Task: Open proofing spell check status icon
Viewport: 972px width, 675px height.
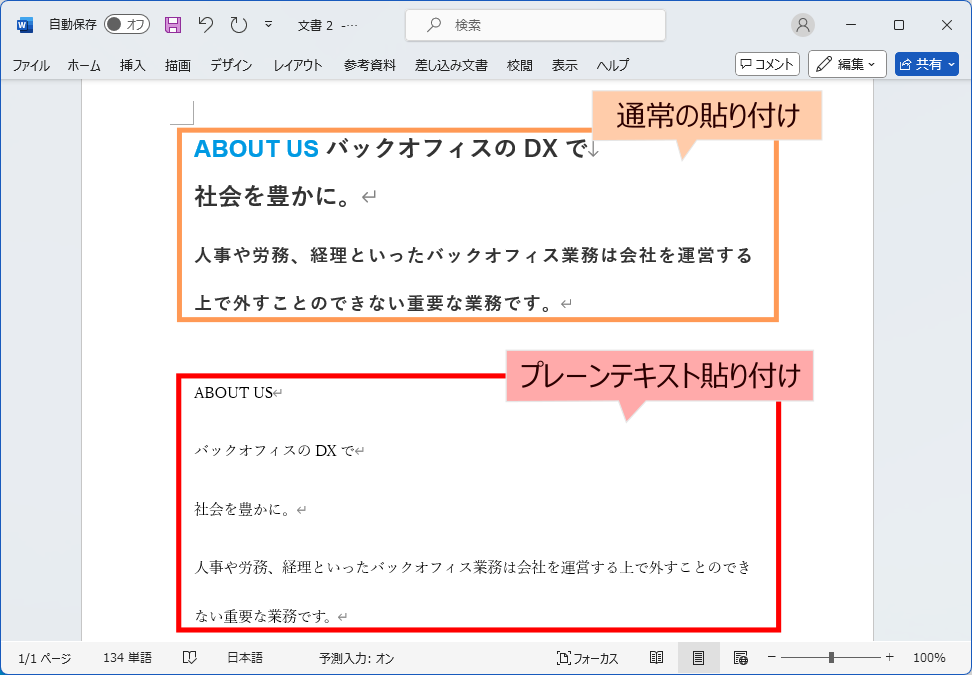Action: (189, 658)
